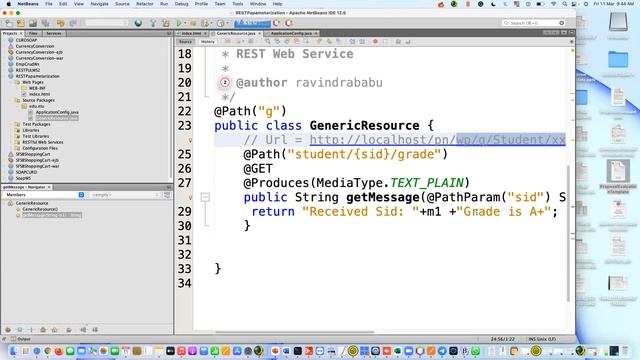Viewport: 640px width, 360px height.
Task: Click the editor horizontal scrollbar
Action: [x=294, y=332]
